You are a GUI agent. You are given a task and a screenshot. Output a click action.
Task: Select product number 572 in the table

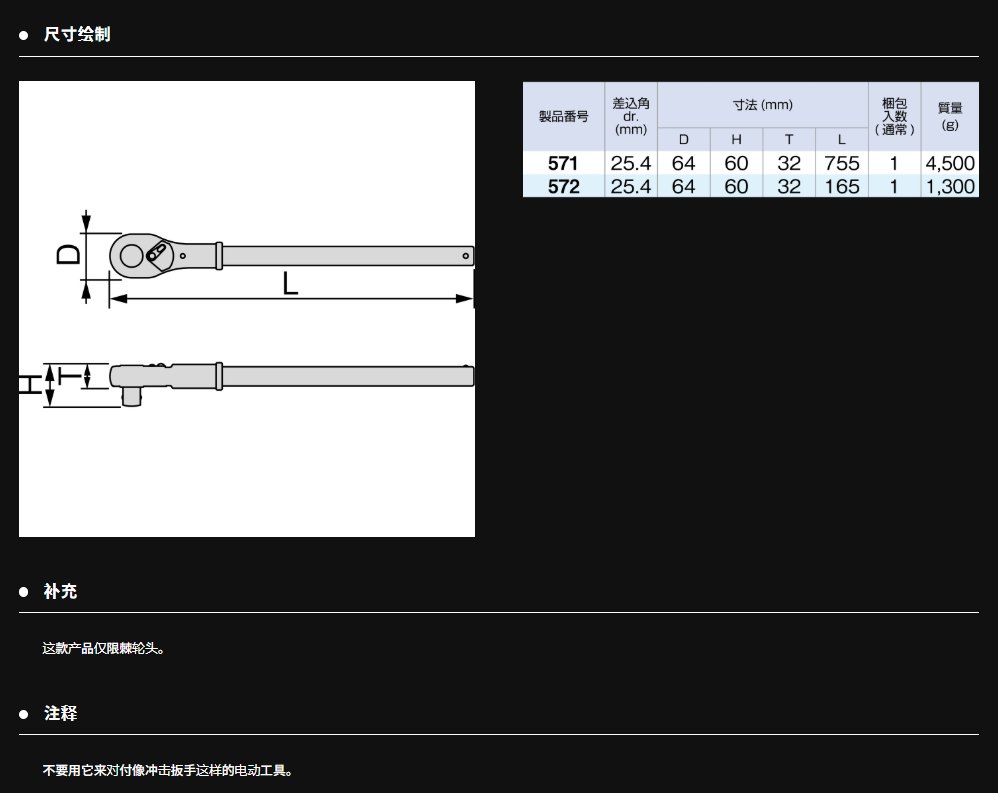coord(563,187)
